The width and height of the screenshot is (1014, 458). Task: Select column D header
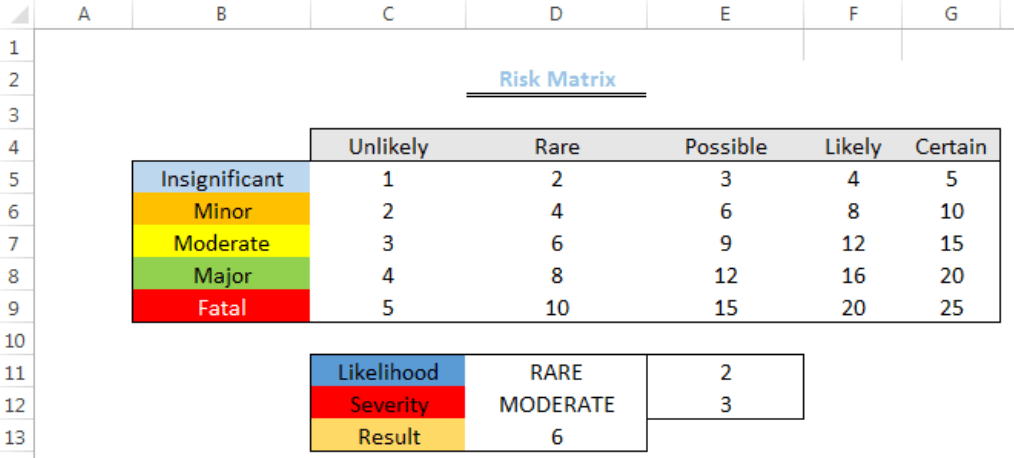click(x=556, y=14)
